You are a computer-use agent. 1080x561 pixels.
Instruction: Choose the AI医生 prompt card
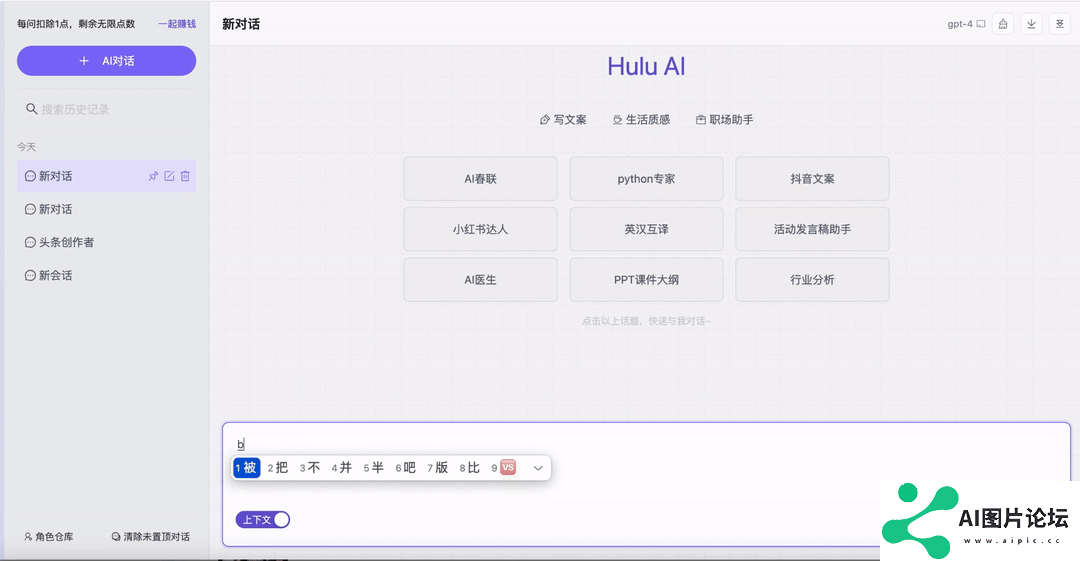tap(480, 280)
